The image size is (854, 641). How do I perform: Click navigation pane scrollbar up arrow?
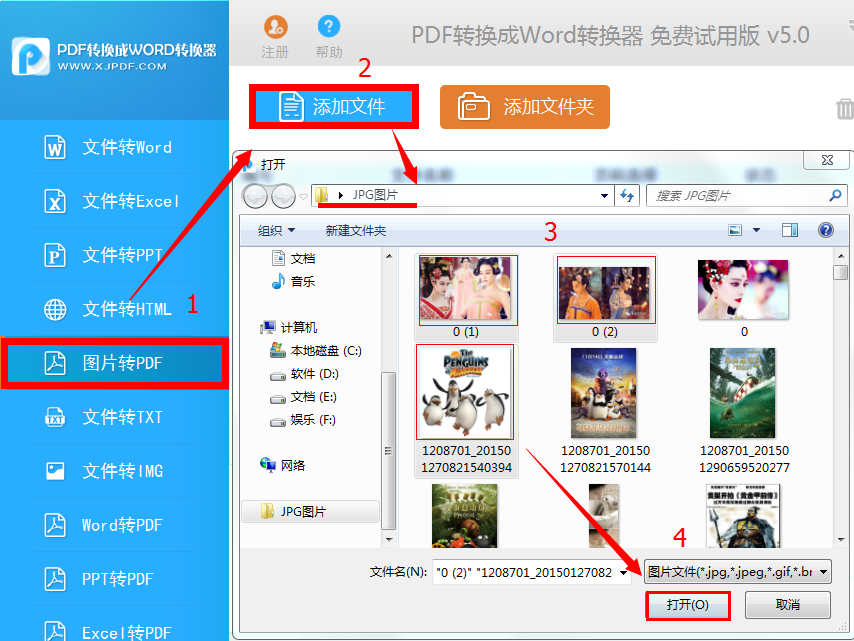pos(389,255)
